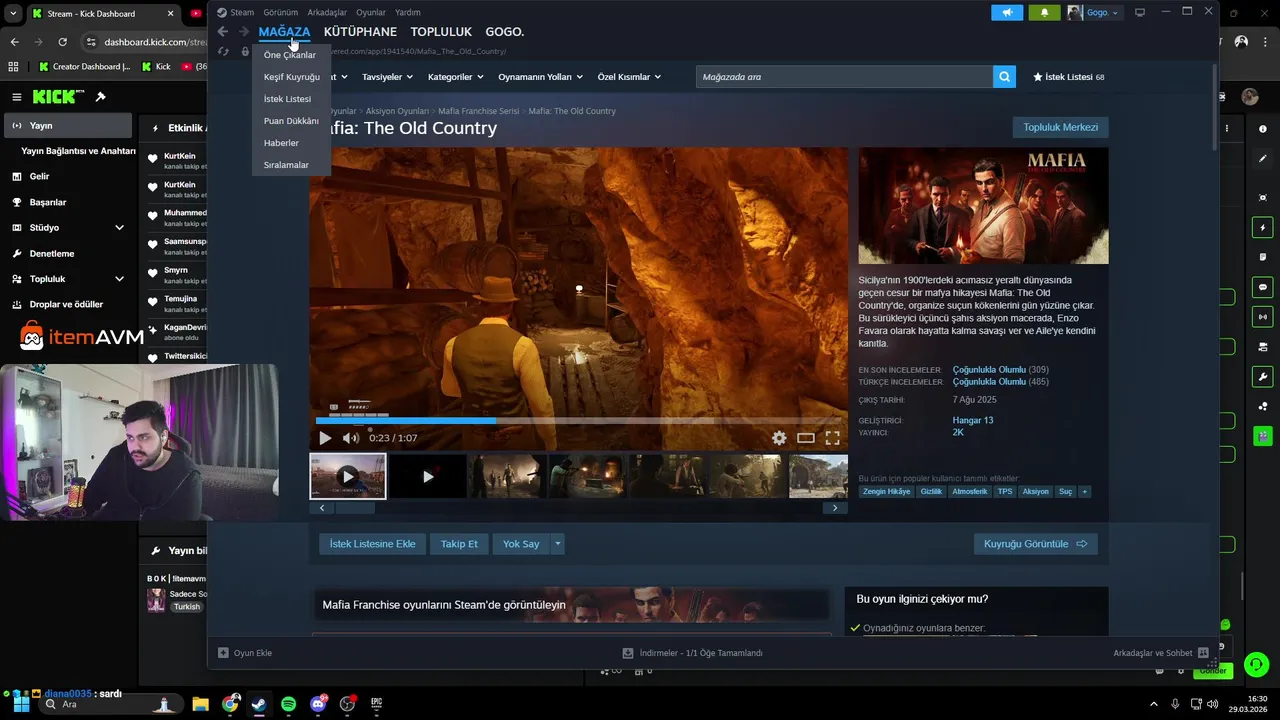Select İstek Listesi from the store menu

(x=287, y=99)
